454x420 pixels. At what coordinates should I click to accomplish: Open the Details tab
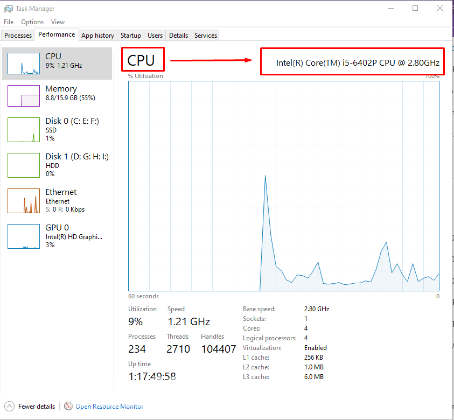[x=178, y=35]
